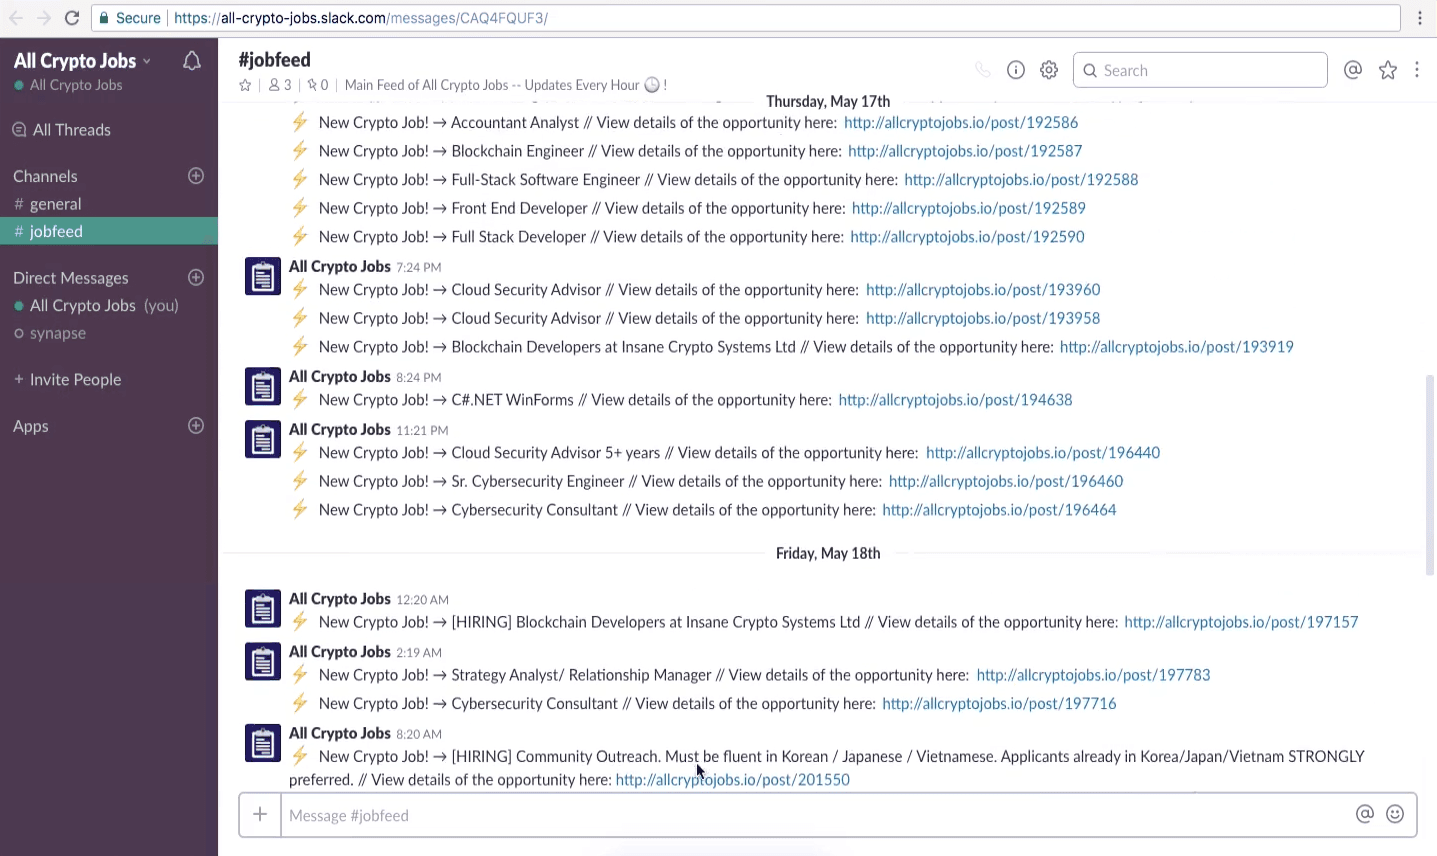Add a new channel with plus icon
1437x856 pixels.
196,176
